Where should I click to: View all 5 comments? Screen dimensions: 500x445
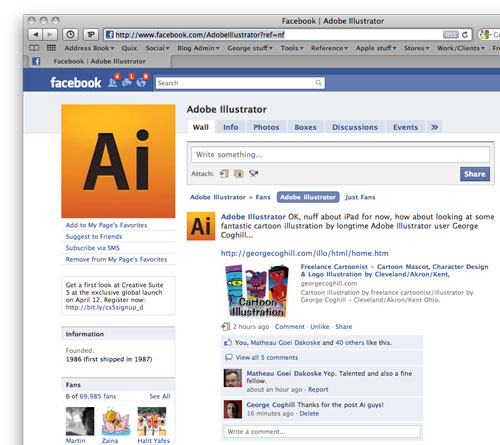pos(267,358)
